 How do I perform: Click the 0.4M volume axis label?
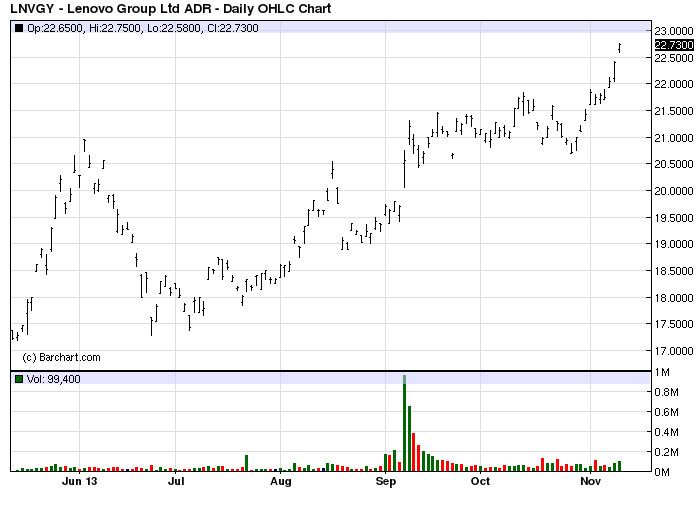pos(666,432)
